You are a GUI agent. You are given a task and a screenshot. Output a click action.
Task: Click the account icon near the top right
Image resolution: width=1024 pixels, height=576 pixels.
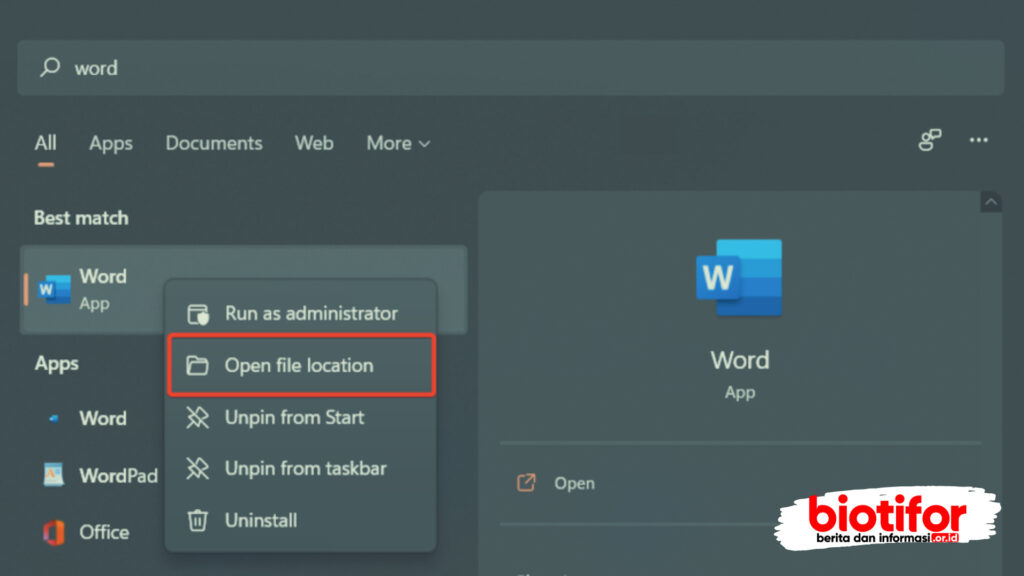pyautogui.click(x=928, y=141)
